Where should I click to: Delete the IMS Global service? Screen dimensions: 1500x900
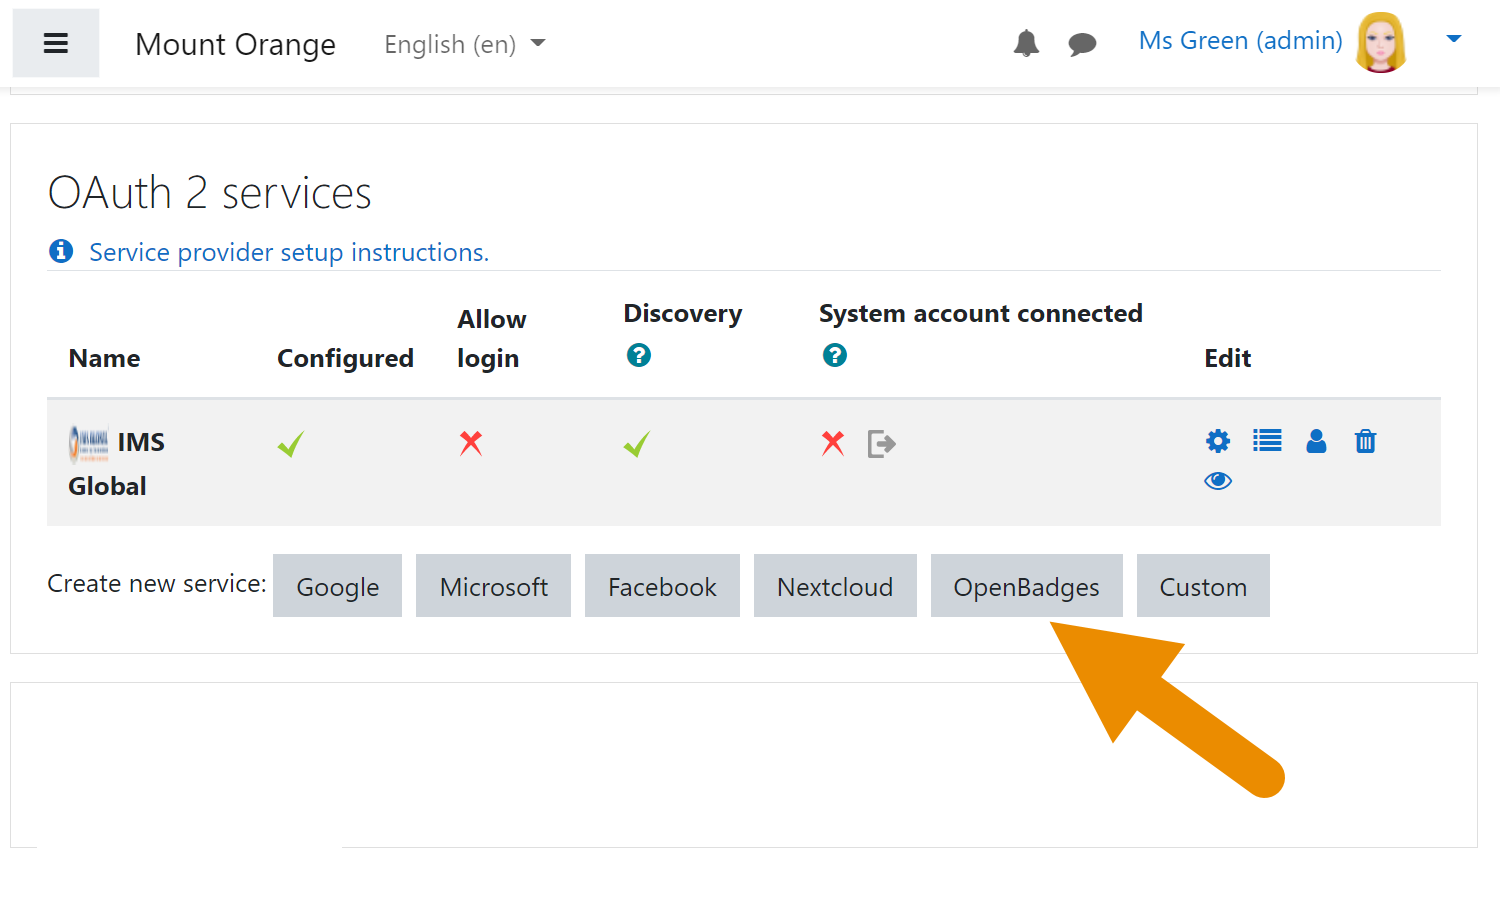pyautogui.click(x=1365, y=441)
